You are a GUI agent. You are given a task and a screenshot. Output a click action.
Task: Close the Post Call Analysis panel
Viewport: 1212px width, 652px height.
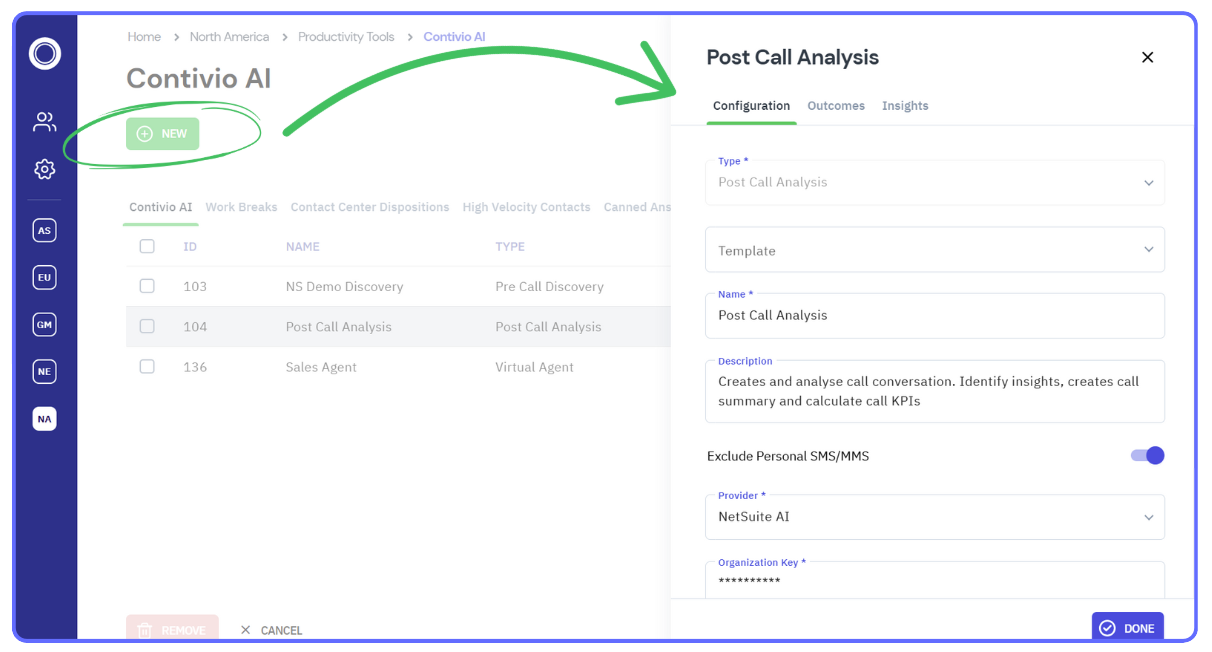[x=1147, y=57]
